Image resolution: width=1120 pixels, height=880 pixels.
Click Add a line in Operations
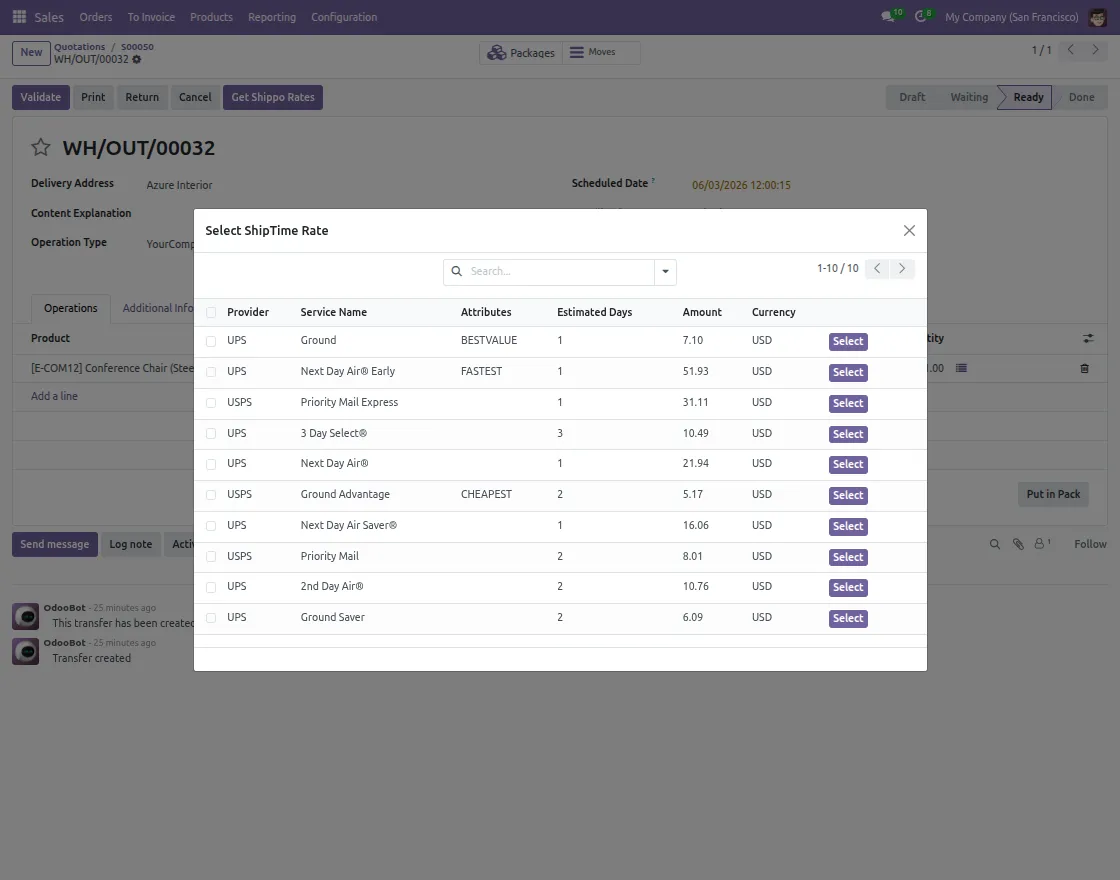[x=54, y=396]
